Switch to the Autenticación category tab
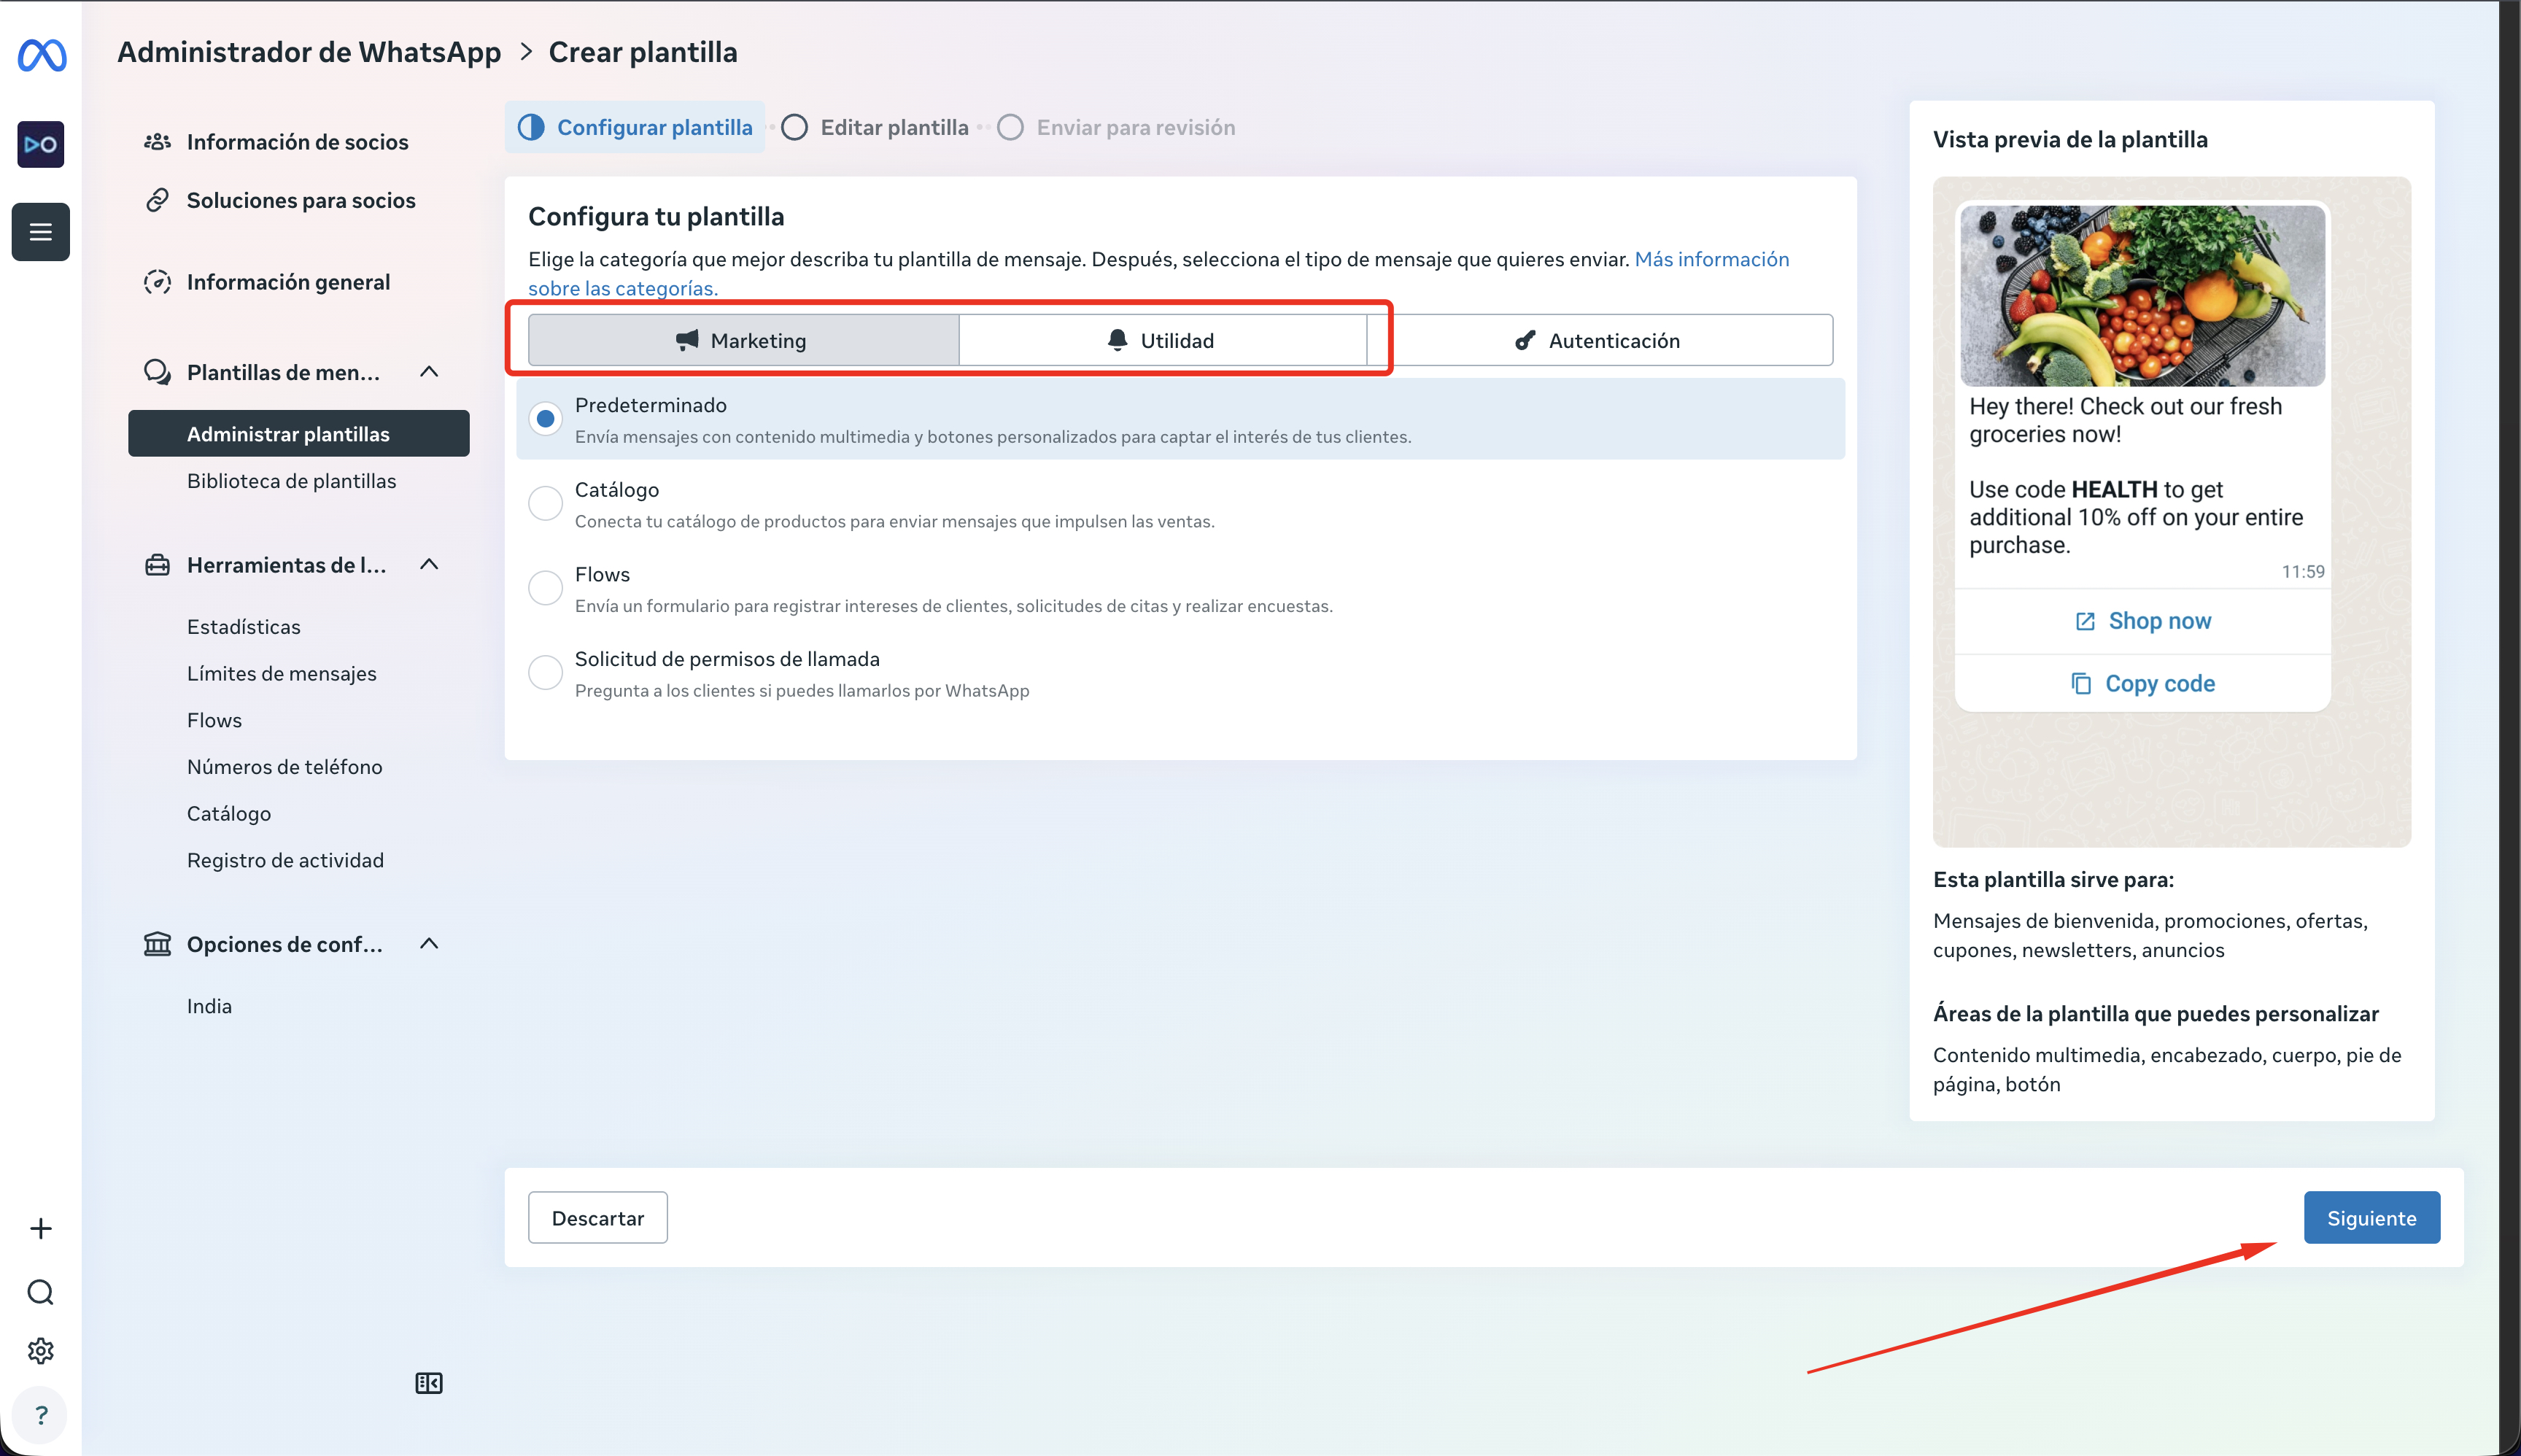Image resolution: width=2521 pixels, height=1456 pixels. 1599,340
